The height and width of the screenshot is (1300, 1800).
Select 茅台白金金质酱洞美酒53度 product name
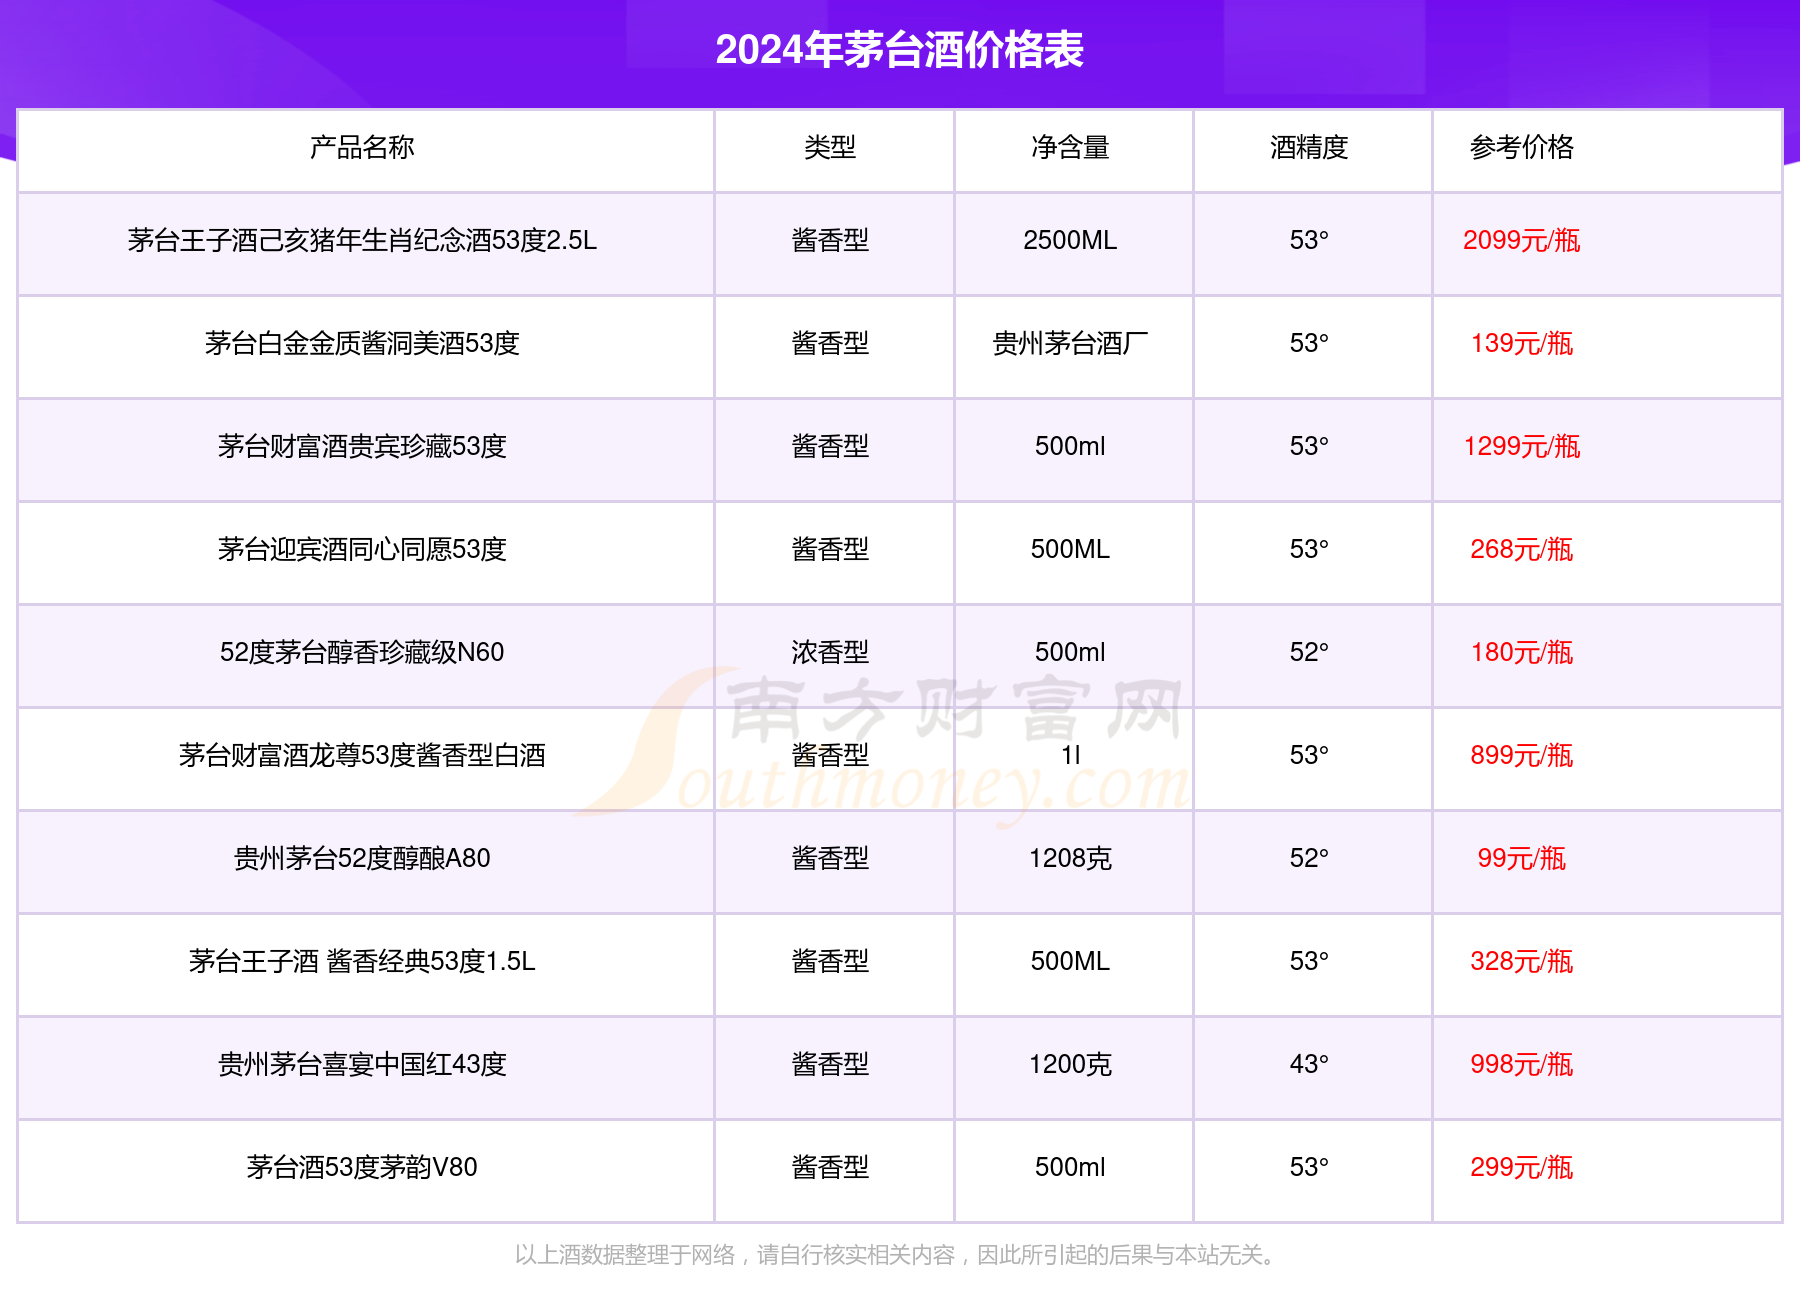(362, 344)
